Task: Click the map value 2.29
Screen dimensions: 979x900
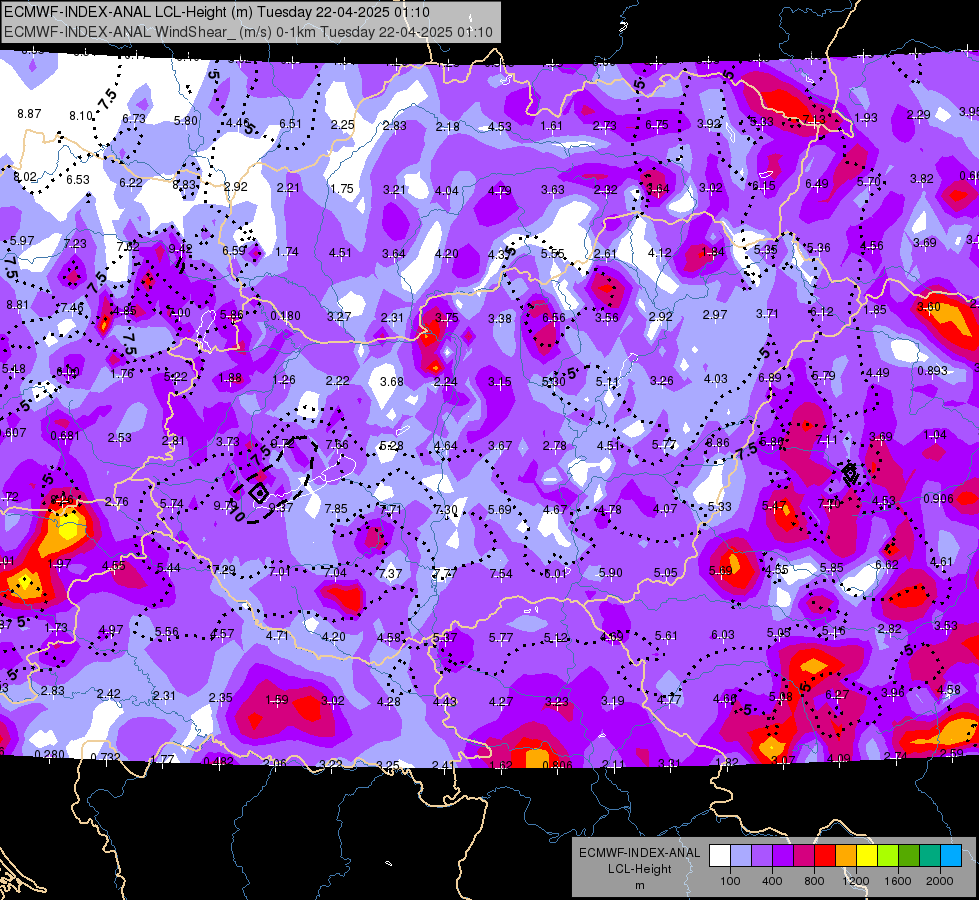Action: pos(918,115)
